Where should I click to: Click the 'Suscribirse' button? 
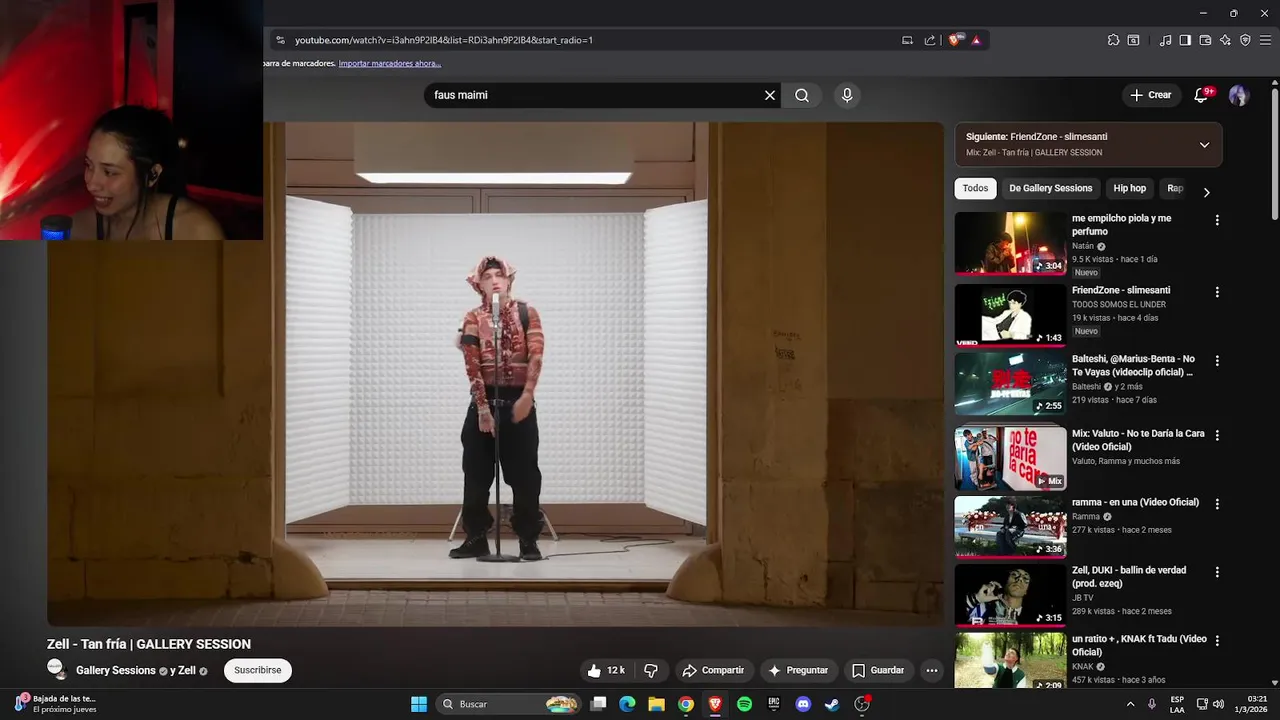258,670
